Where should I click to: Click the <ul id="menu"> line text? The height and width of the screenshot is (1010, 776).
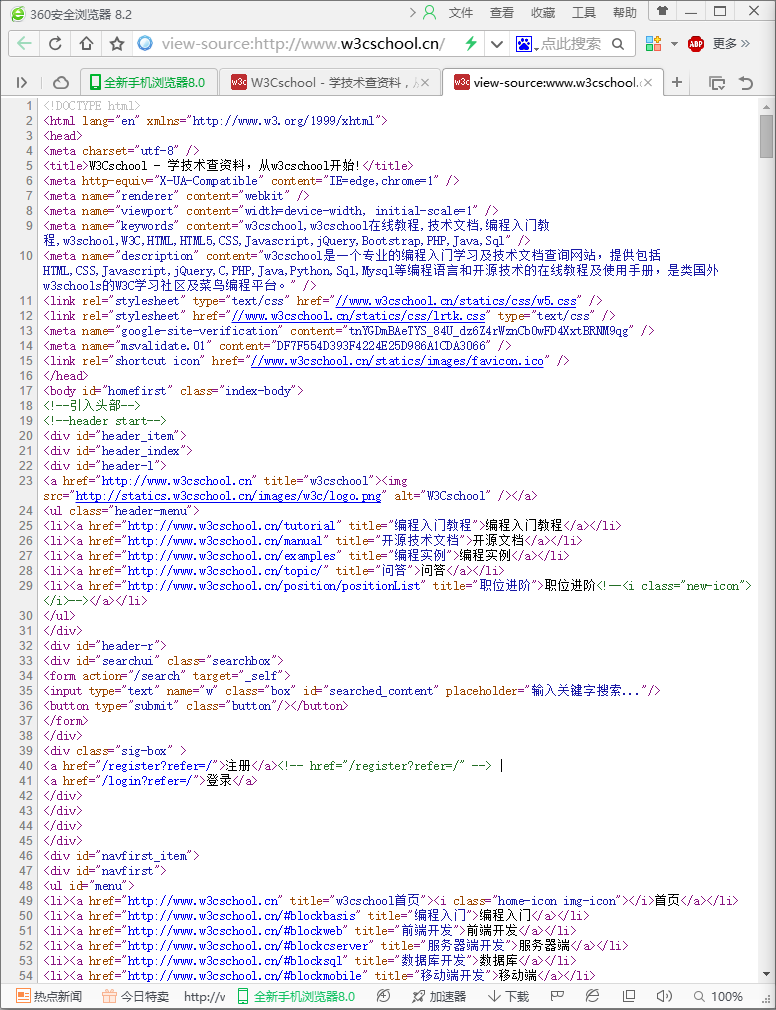click(x=88, y=886)
